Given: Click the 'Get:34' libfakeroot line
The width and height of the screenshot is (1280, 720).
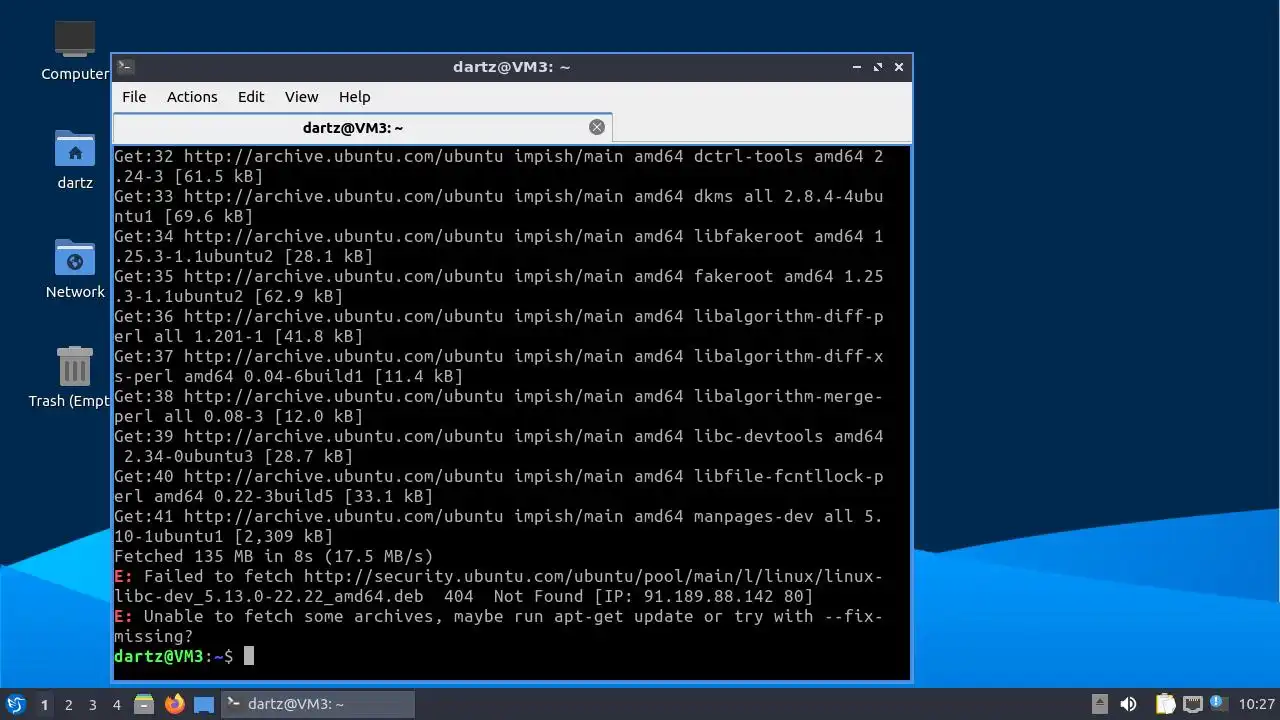Looking at the screenshot, I should click(x=499, y=246).
